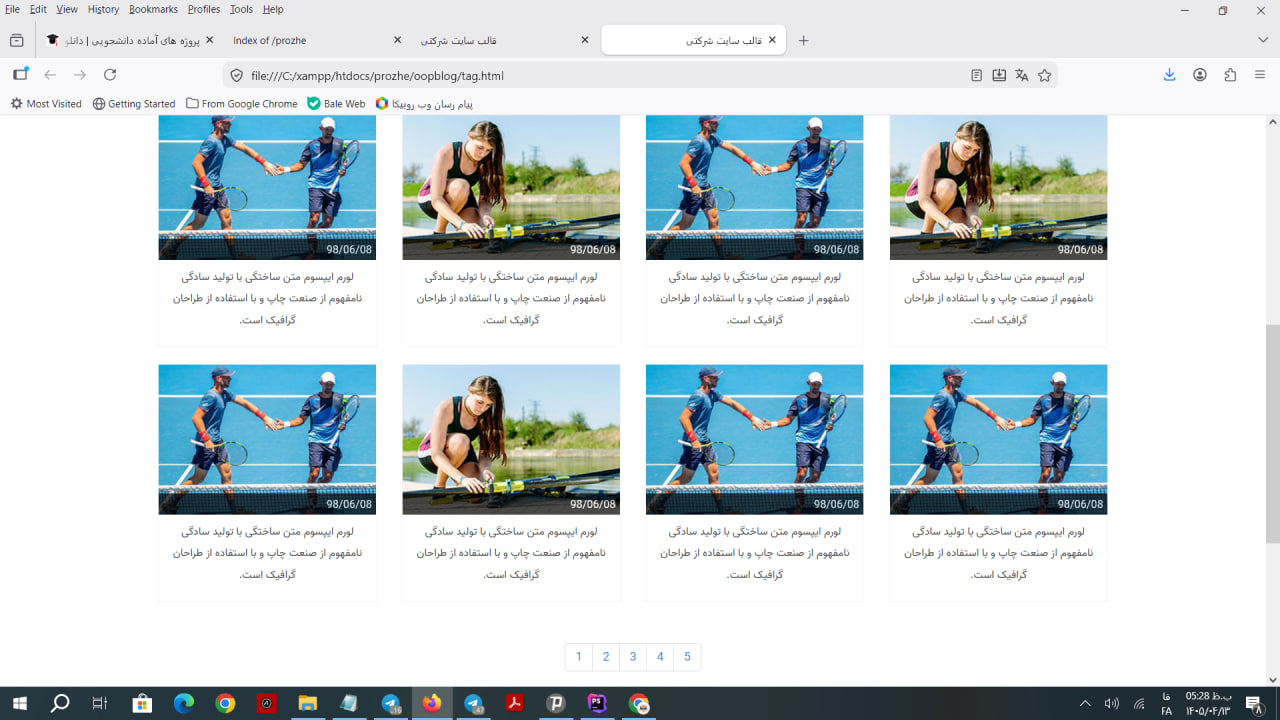Launch Microsoft Store from taskbar
1280x720 pixels.
tap(141, 704)
